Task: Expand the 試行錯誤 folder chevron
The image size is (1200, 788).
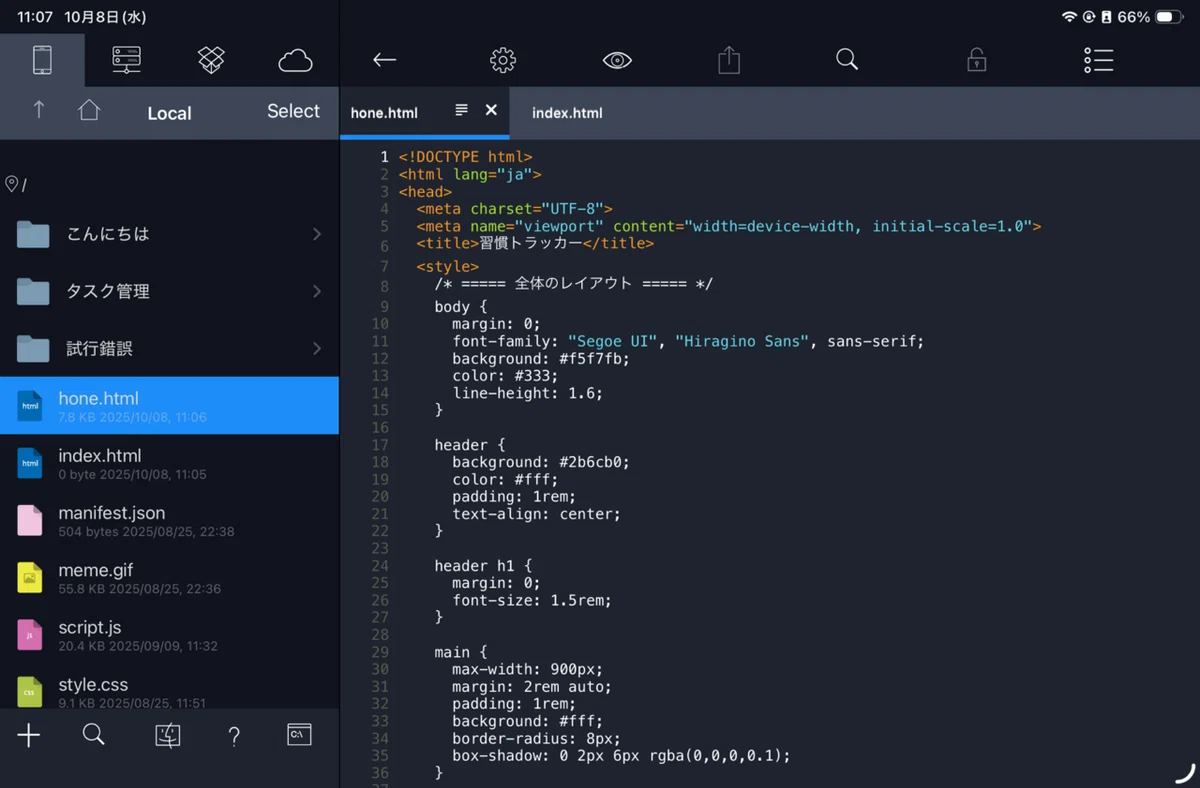Action: [x=317, y=348]
